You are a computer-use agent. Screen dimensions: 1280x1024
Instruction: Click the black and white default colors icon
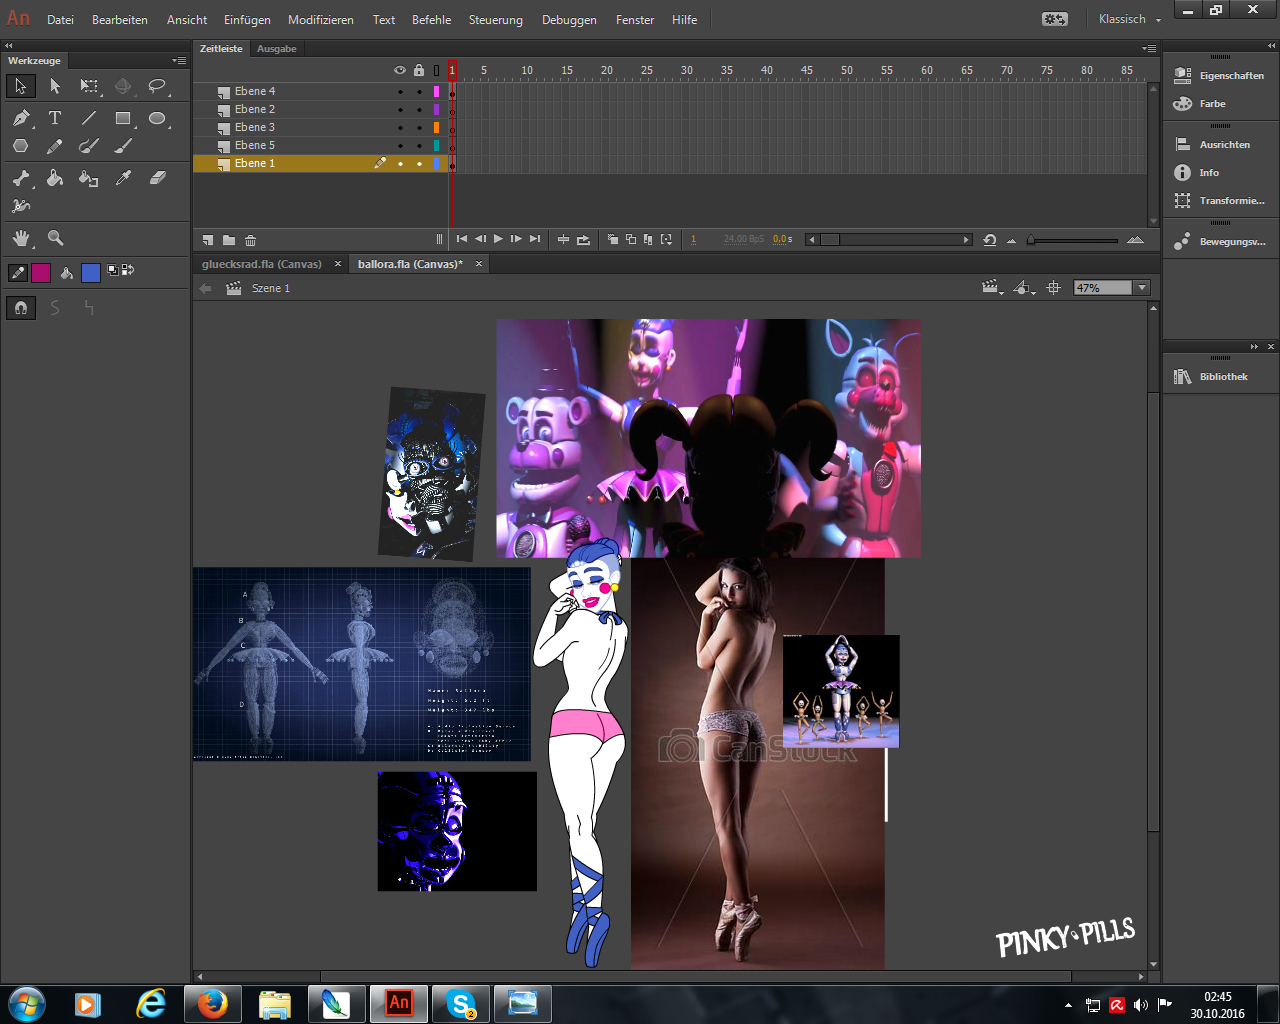[113, 270]
